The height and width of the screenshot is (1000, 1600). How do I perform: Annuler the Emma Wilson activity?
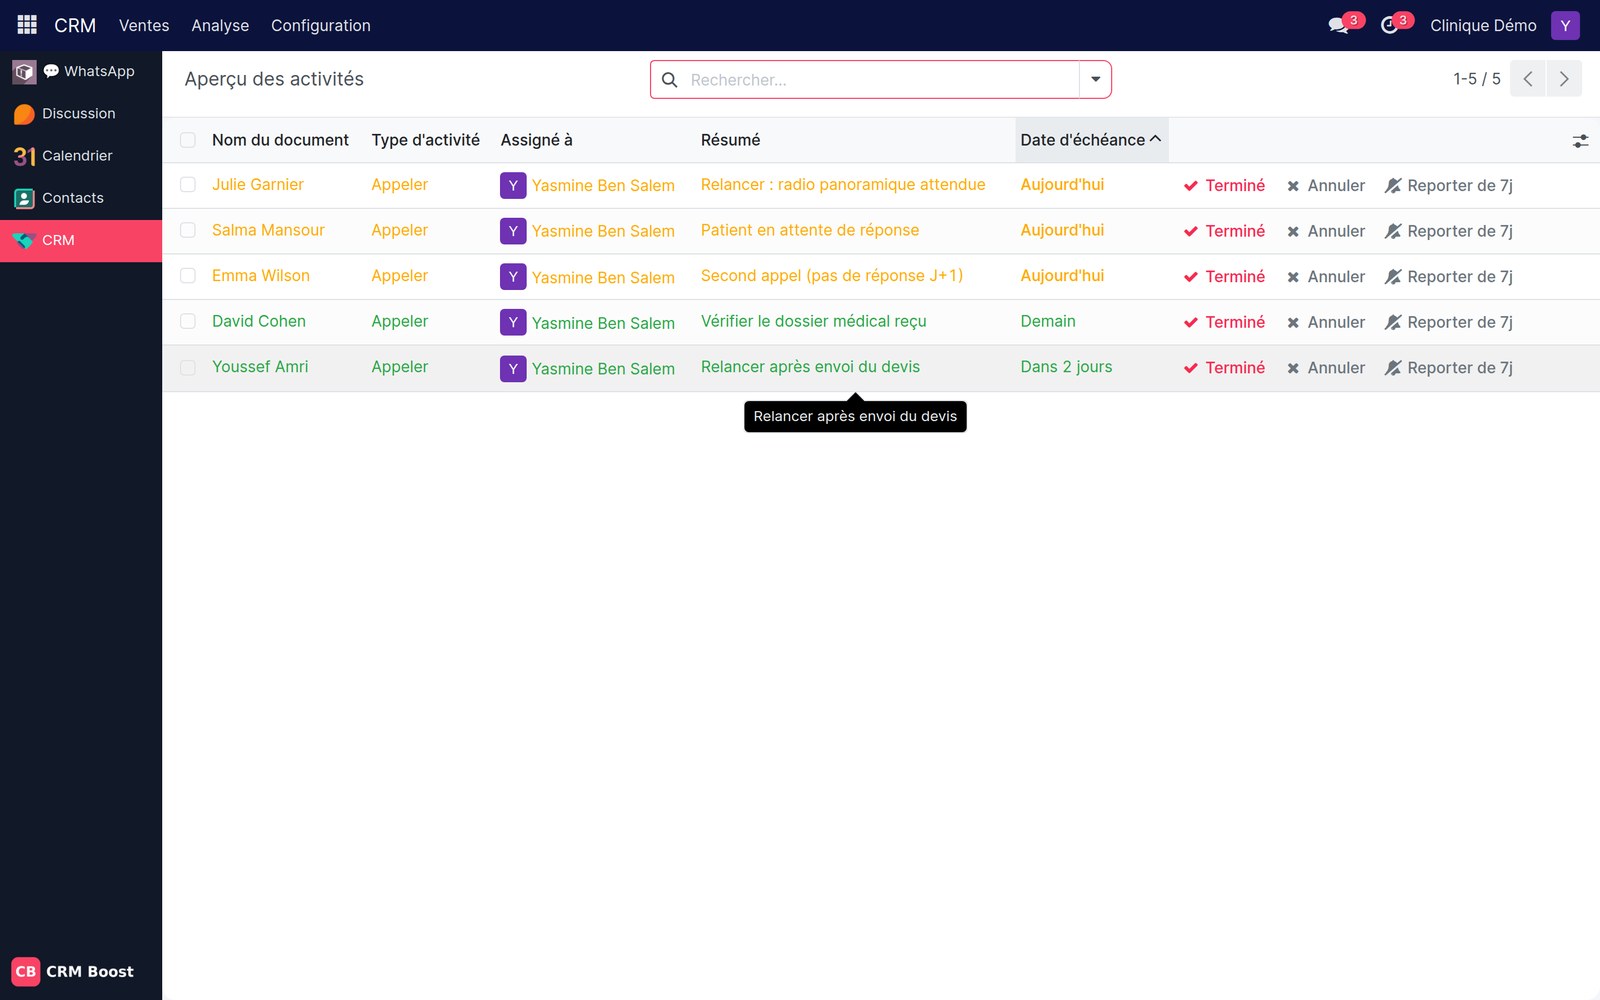coord(1326,277)
